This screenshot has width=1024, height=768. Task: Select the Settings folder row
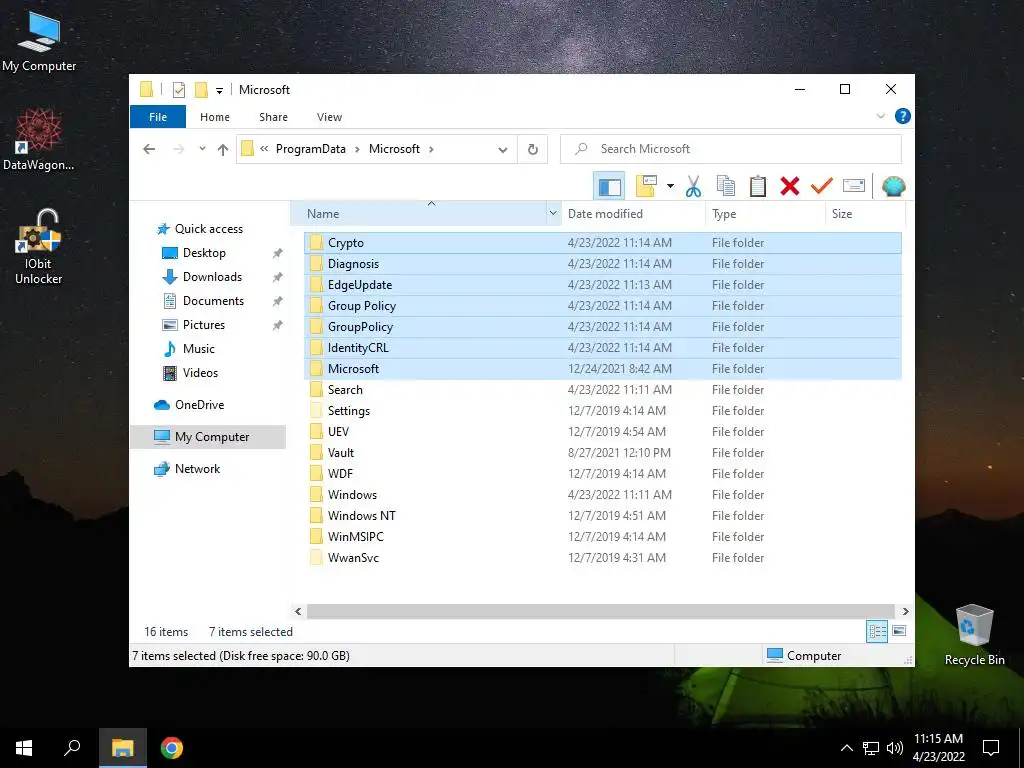(603, 411)
